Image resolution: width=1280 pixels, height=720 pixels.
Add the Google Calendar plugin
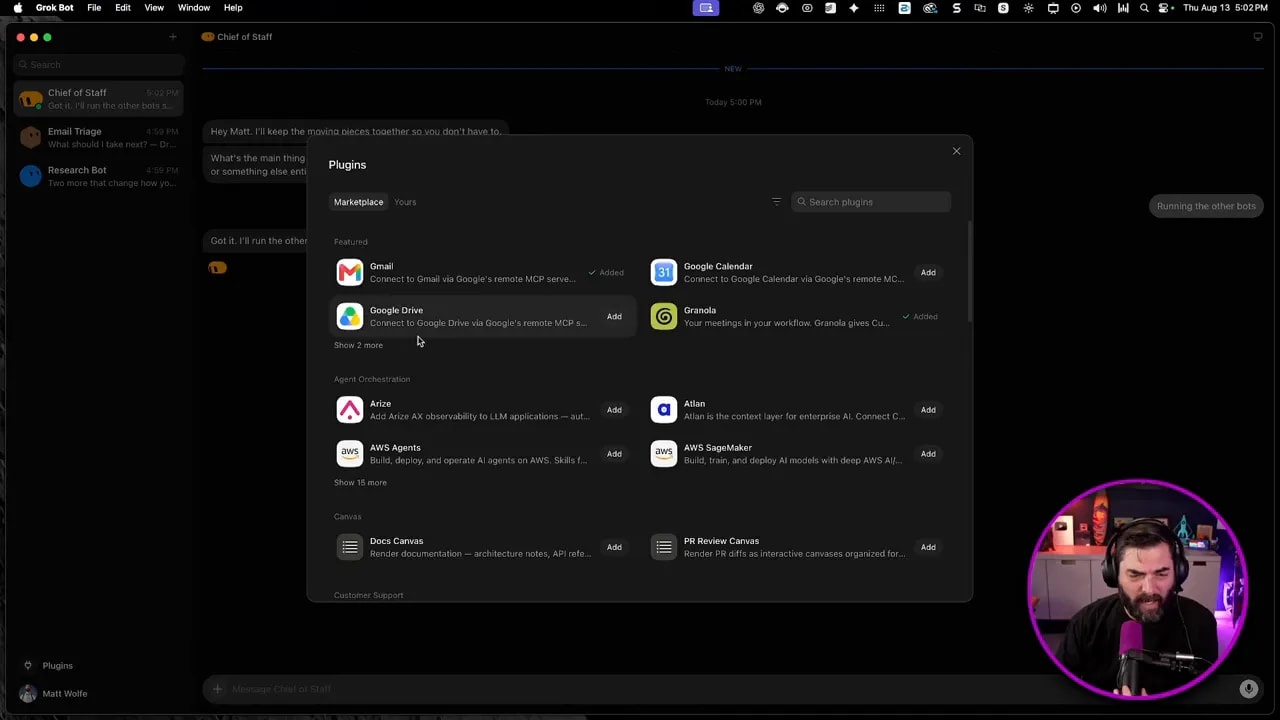click(928, 273)
